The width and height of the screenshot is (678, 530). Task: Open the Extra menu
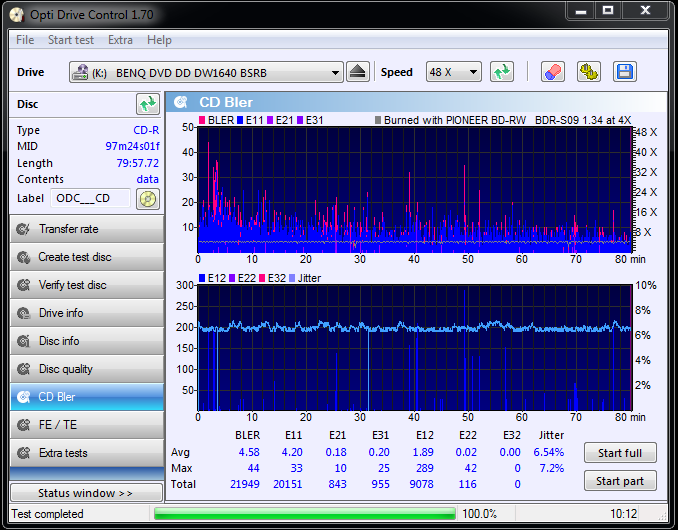pyautogui.click(x=120, y=40)
